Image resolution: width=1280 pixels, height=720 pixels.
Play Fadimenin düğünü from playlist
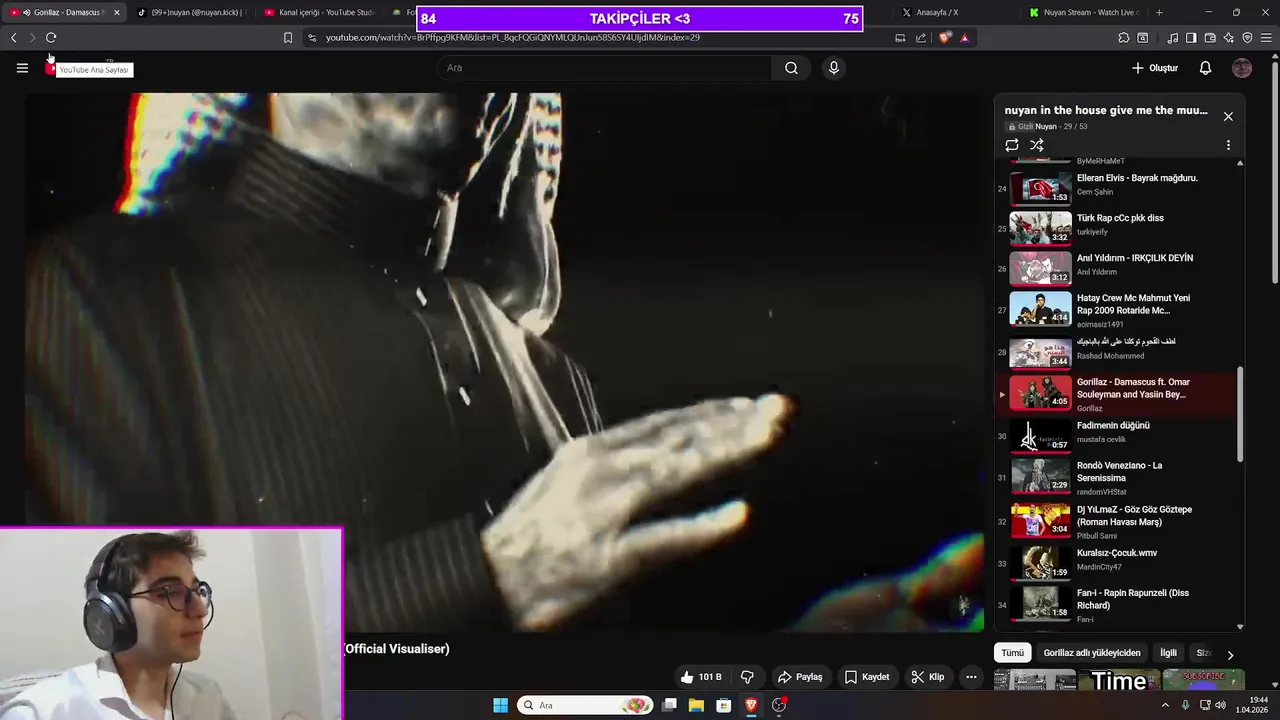(x=1118, y=435)
